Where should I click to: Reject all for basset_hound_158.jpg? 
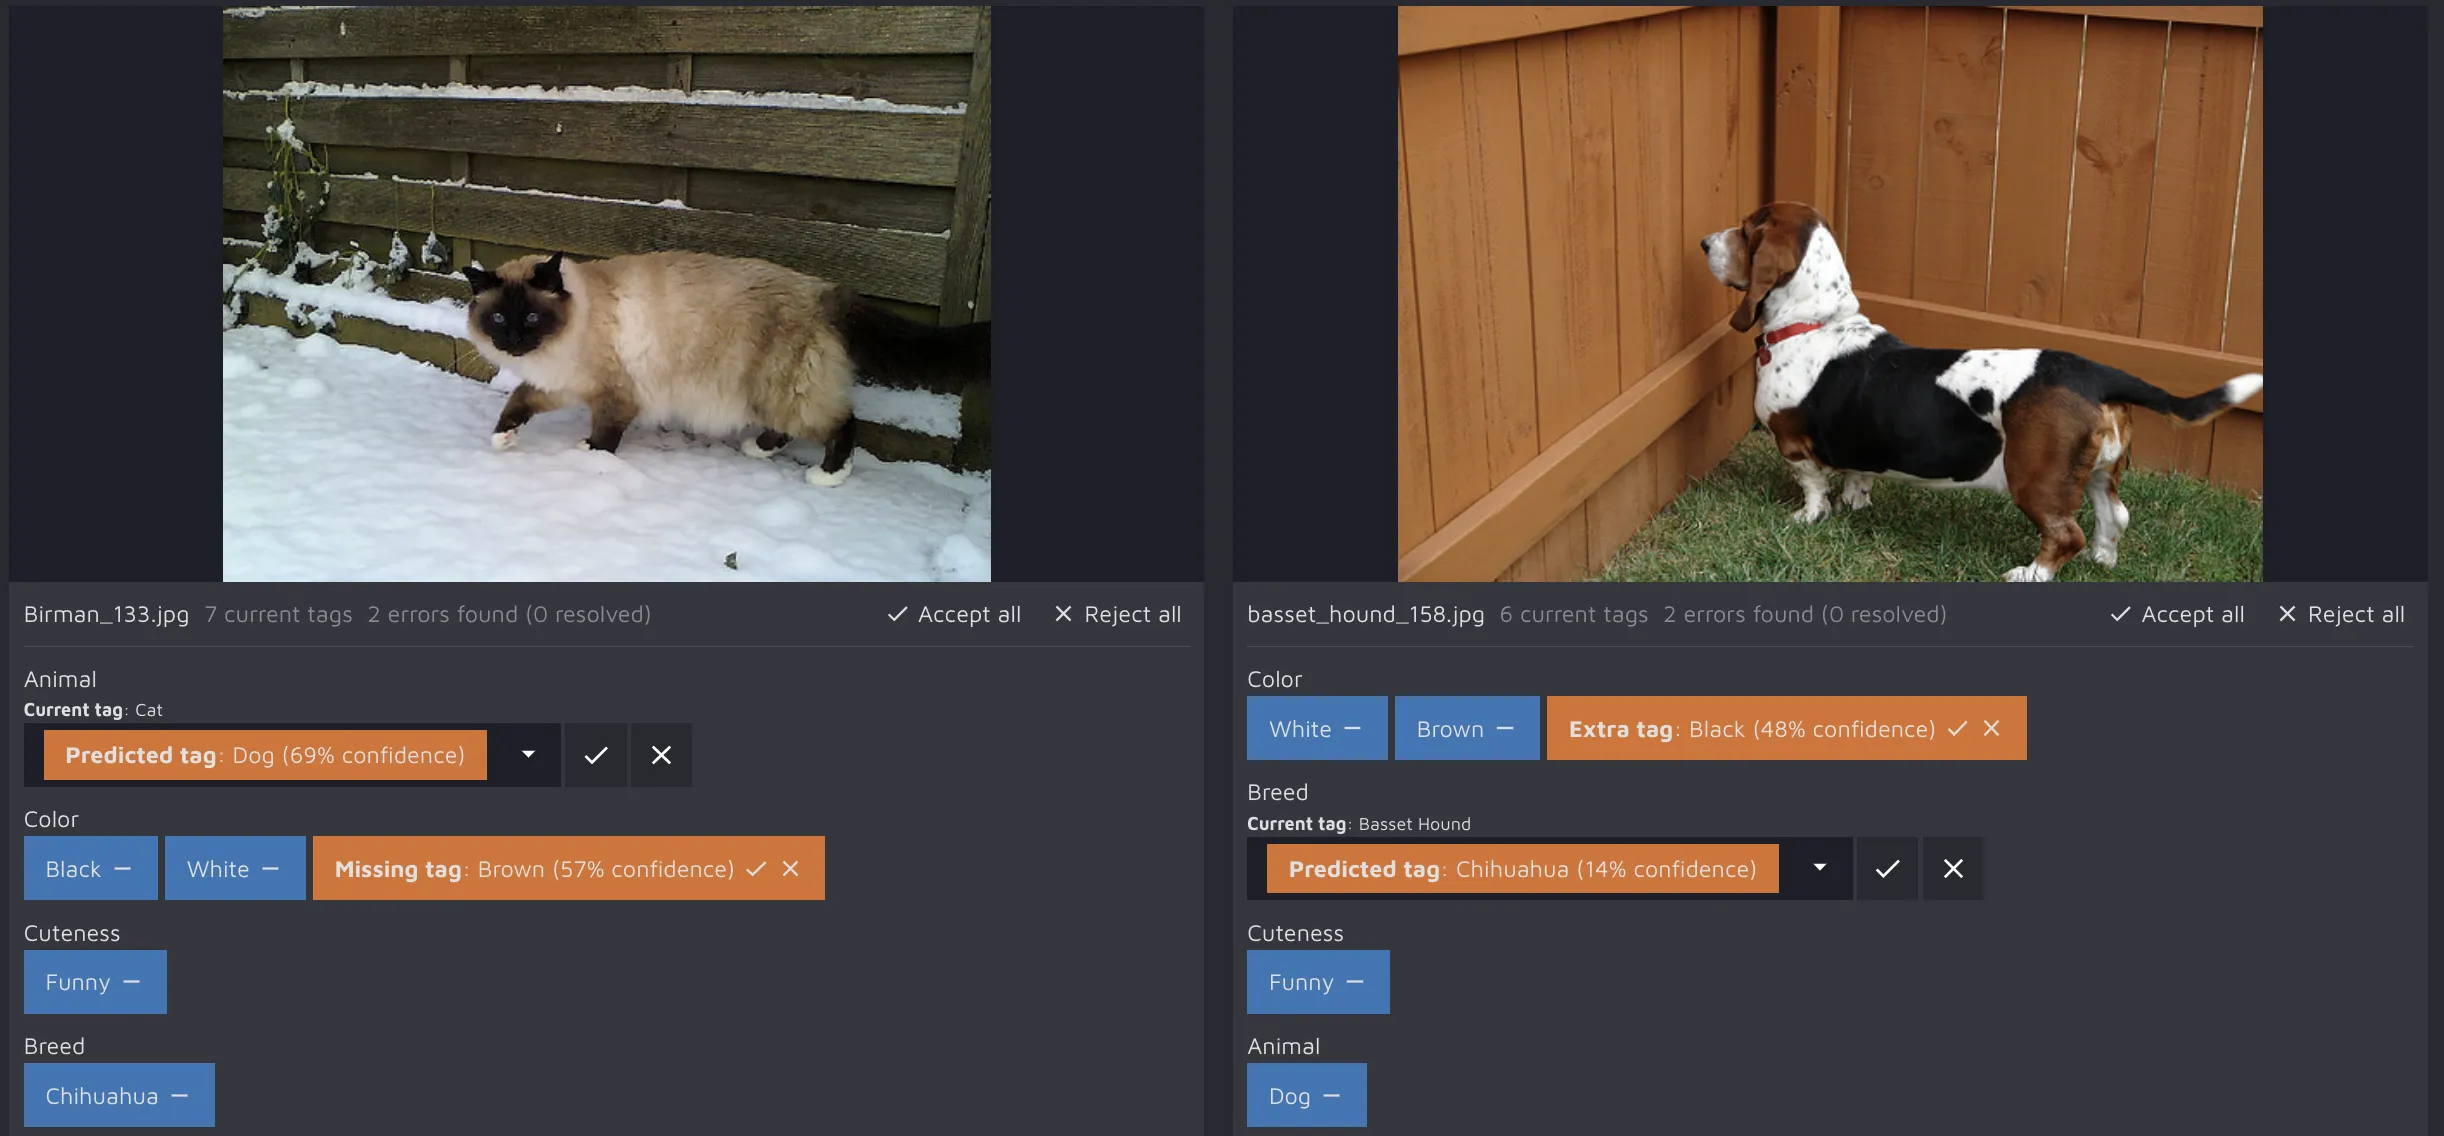pos(2341,614)
